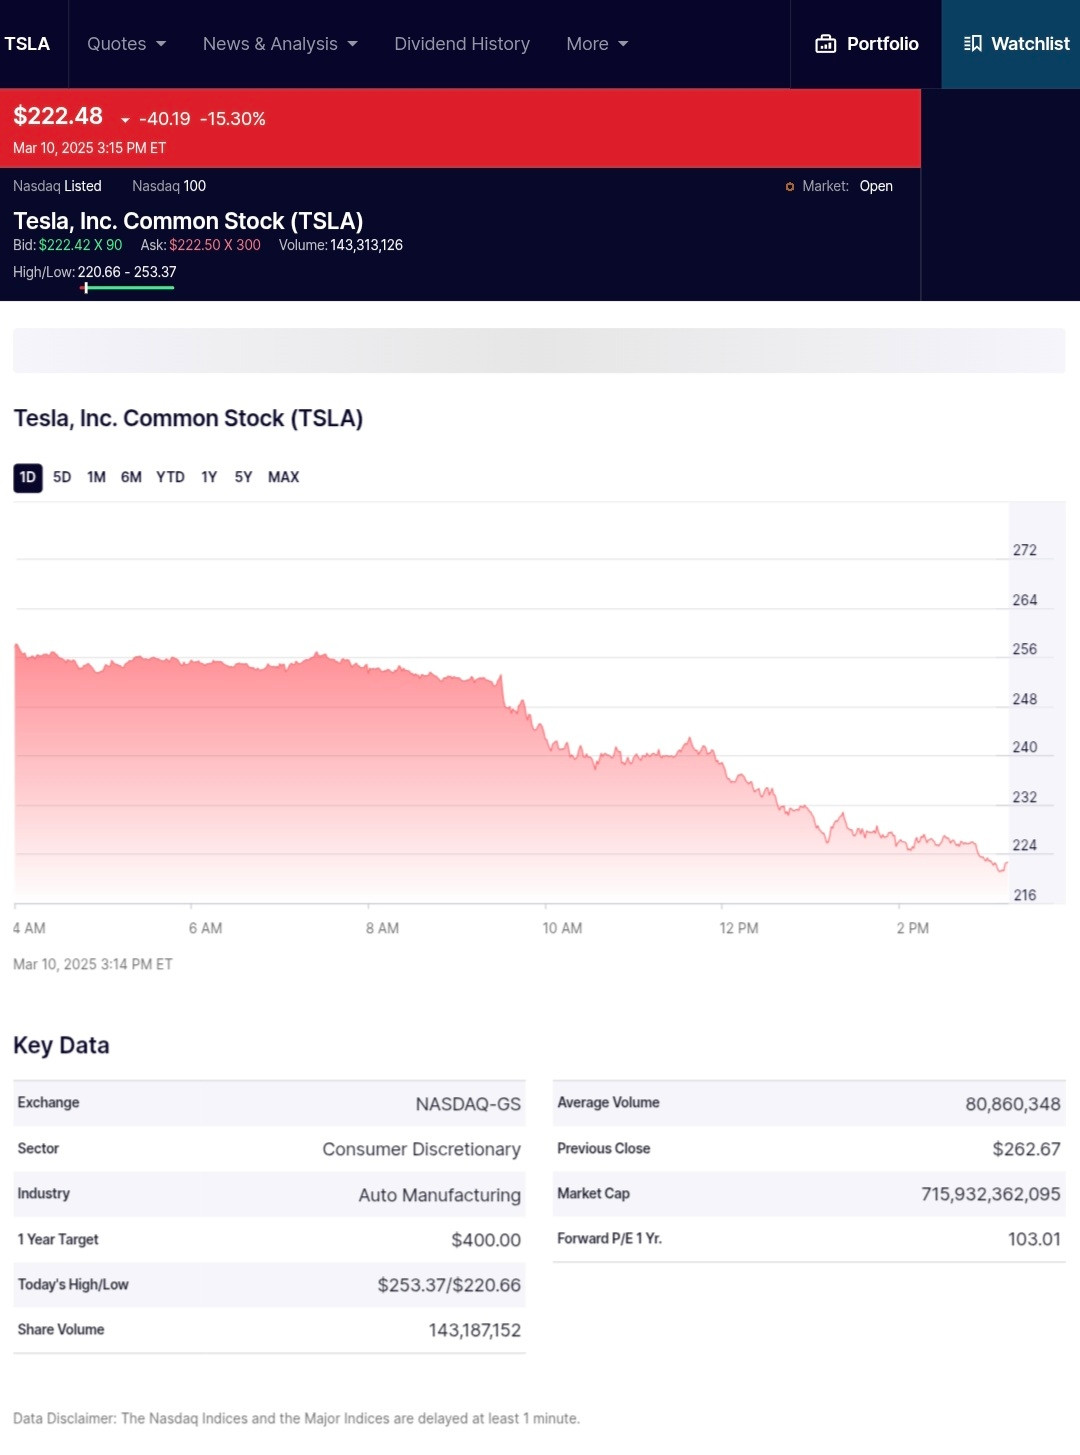Screen dimensions: 1080x1455
Task: Click the orange Market status indicator icon
Action: 790,187
